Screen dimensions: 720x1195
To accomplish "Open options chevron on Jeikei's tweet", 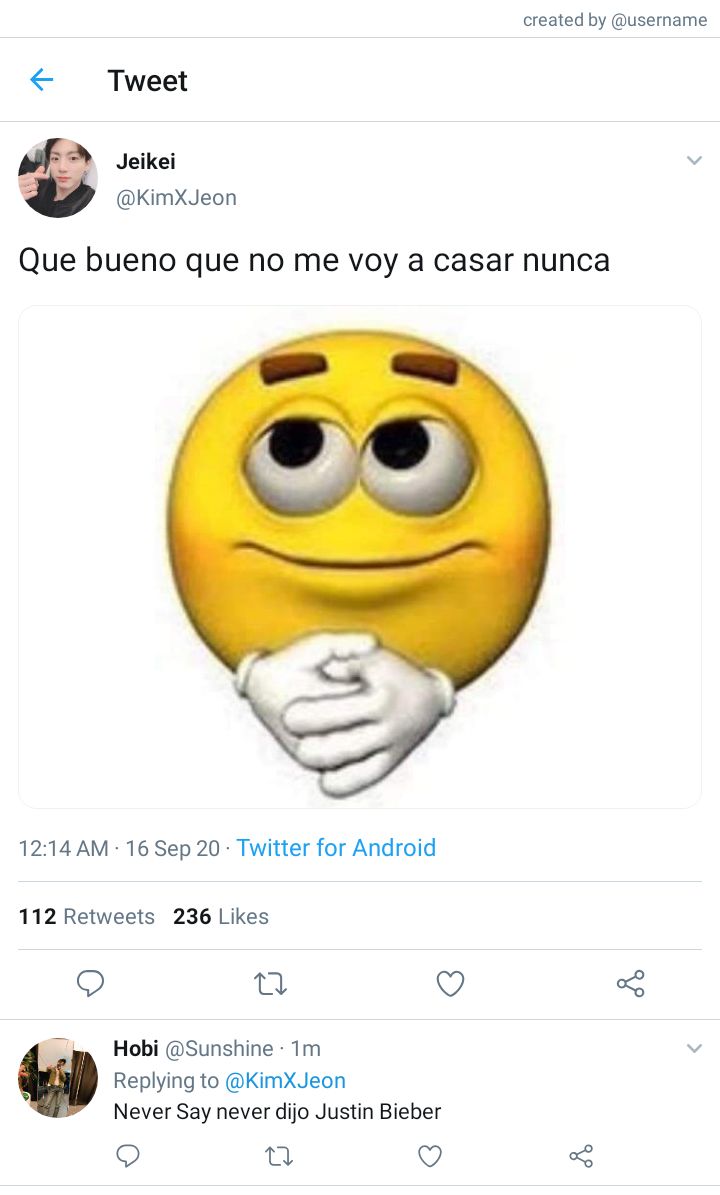I will click(x=694, y=160).
